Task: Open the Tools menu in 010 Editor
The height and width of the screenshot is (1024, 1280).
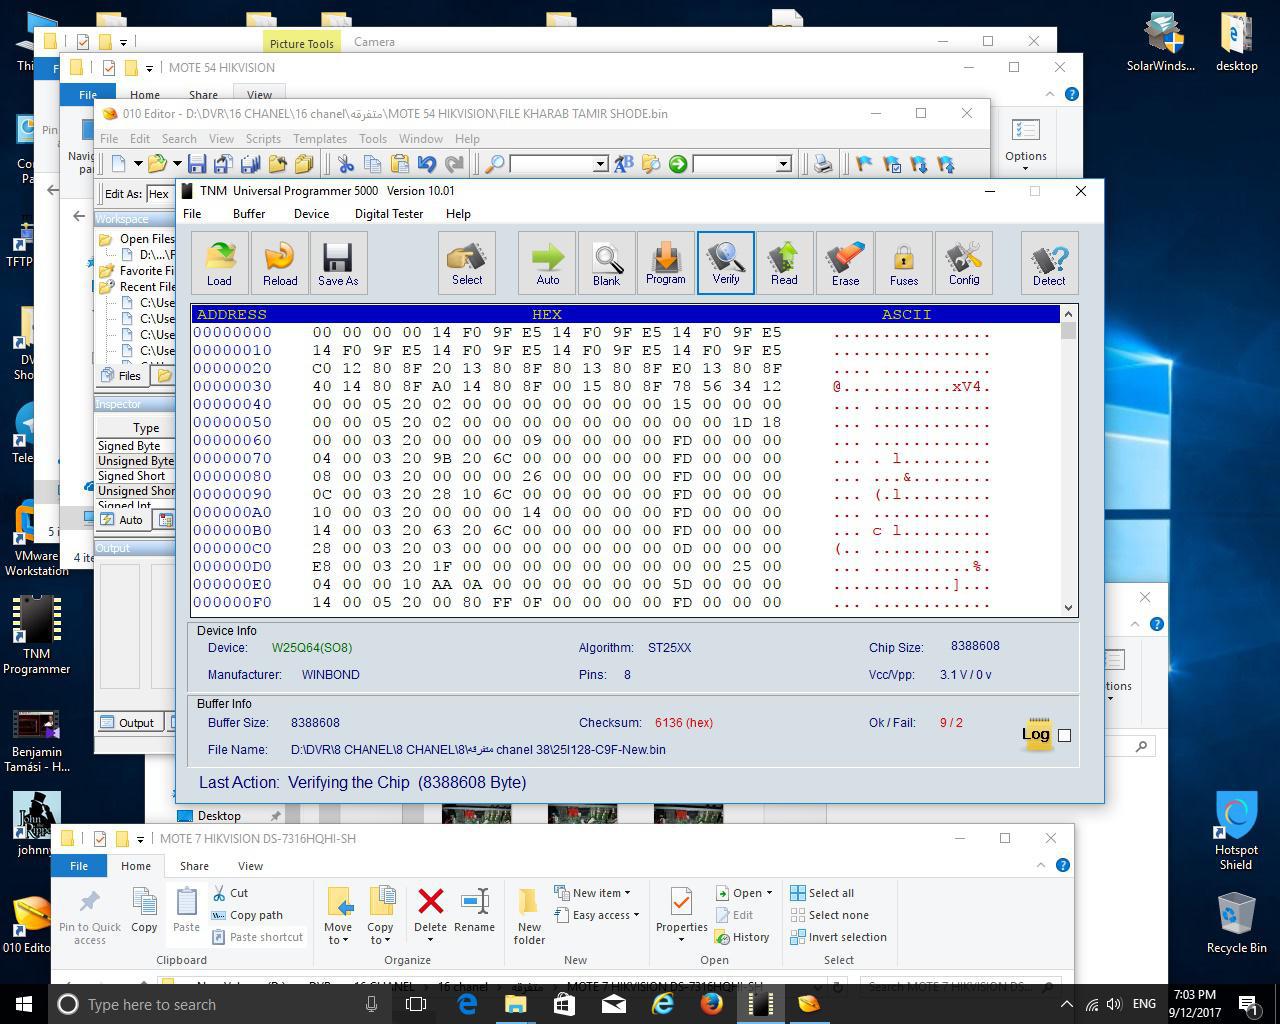Action: [373, 139]
